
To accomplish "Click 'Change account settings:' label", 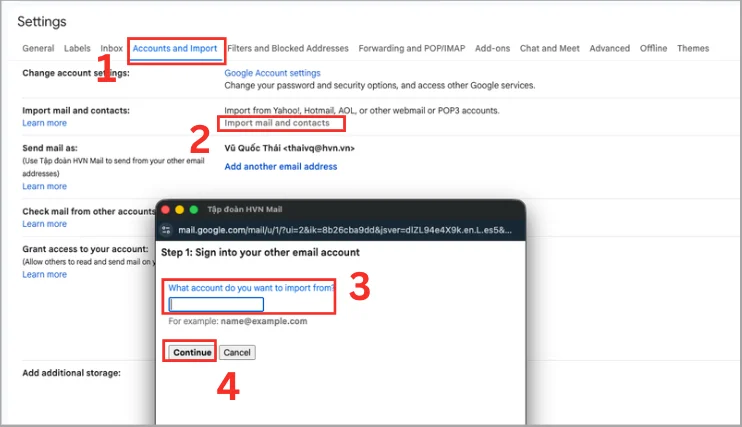I will click(76, 73).
